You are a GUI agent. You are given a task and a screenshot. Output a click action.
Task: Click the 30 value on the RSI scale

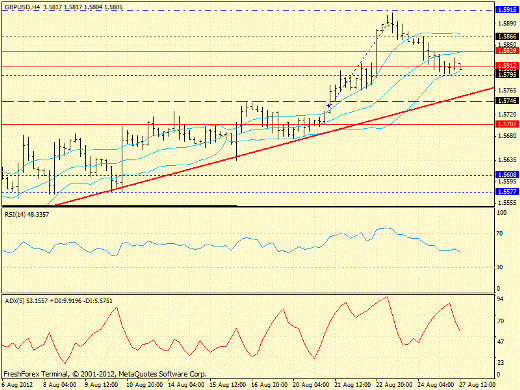pos(500,267)
